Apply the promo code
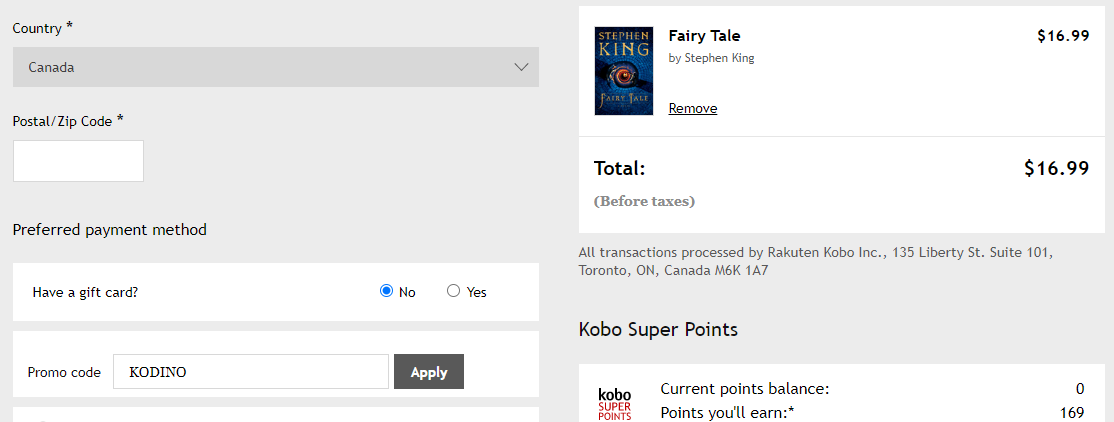This screenshot has height=422, width=1114. tap(429, 372)
